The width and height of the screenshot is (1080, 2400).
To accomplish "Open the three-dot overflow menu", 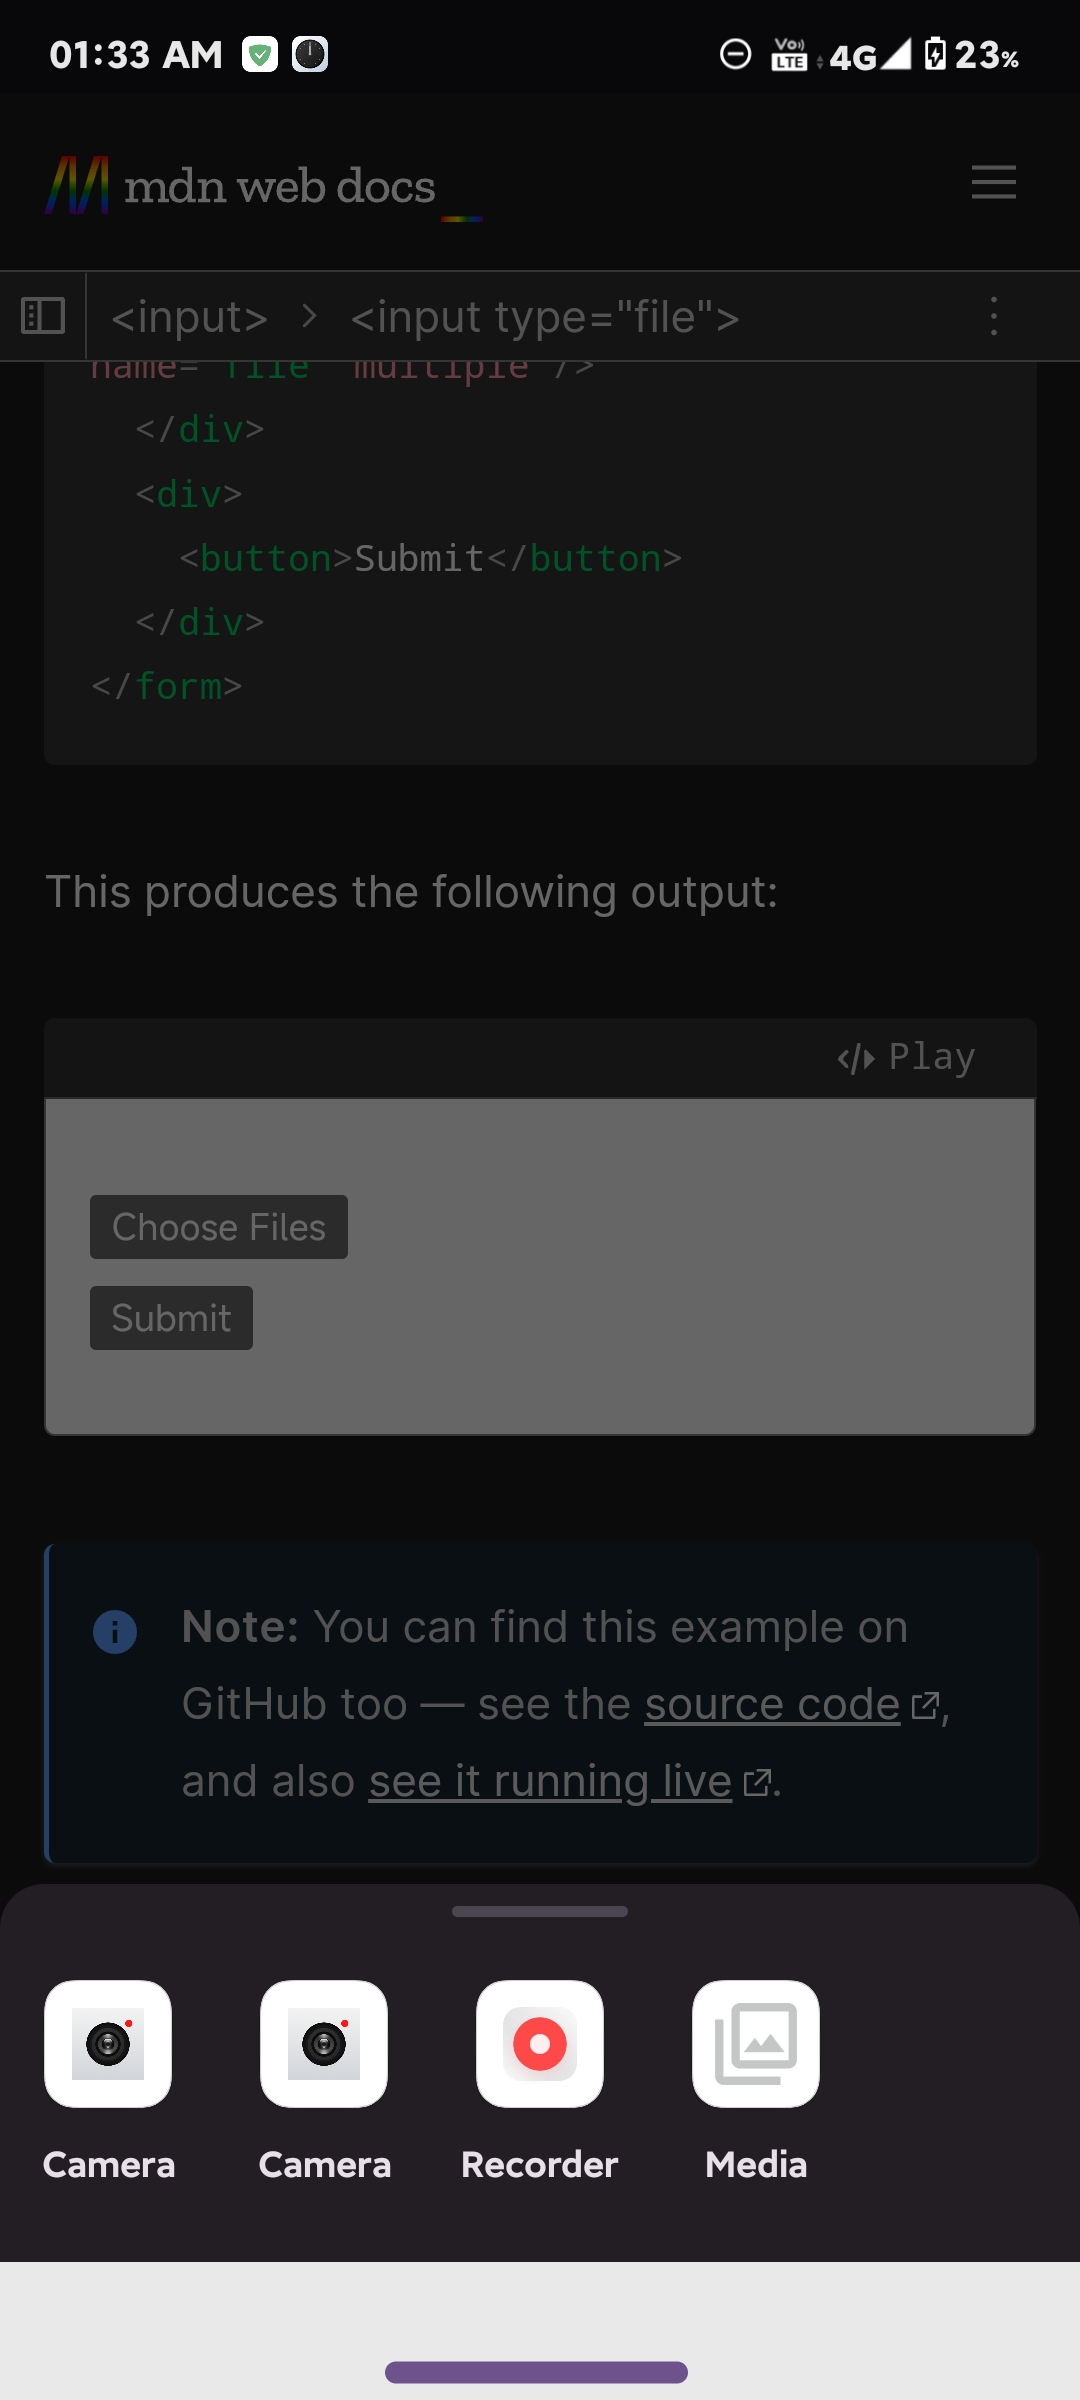I will (993, 316).
